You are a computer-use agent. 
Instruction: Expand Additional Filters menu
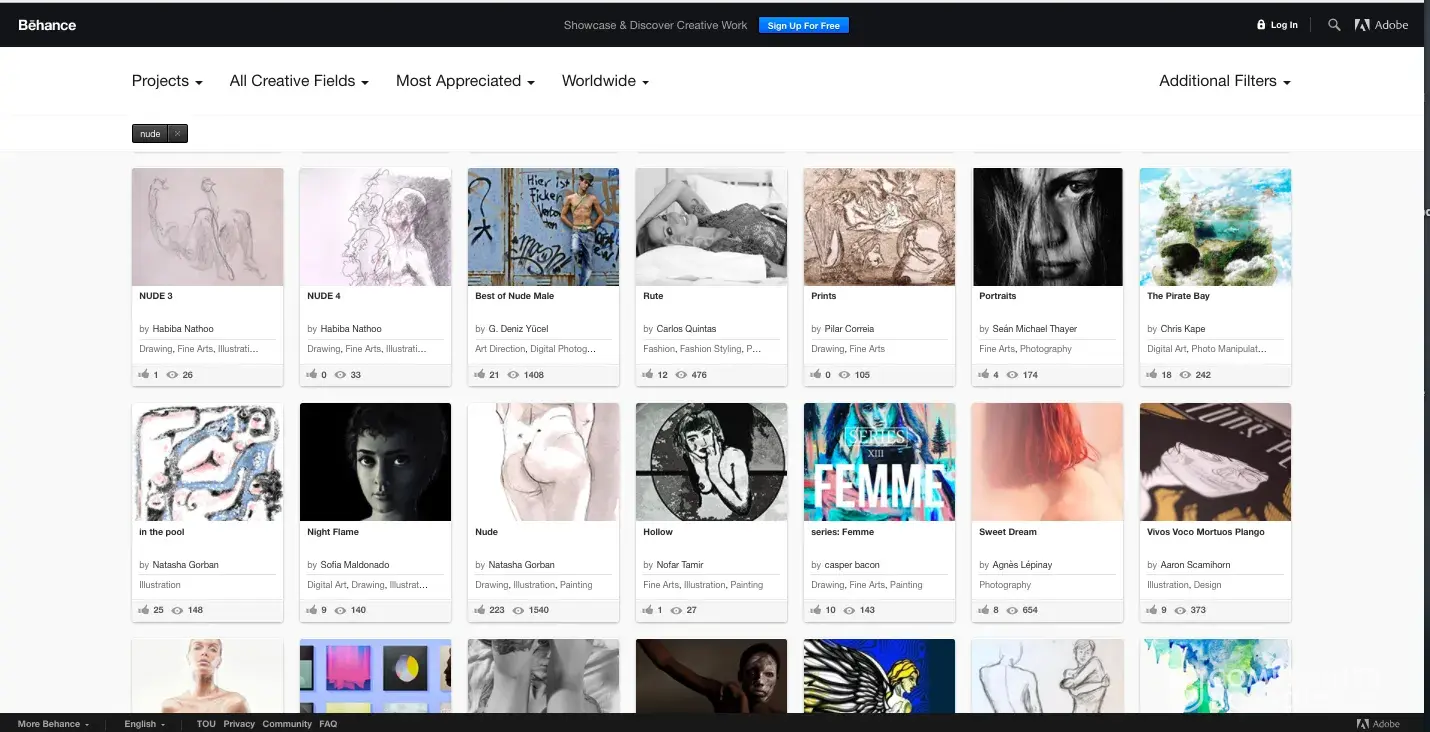1224,81
